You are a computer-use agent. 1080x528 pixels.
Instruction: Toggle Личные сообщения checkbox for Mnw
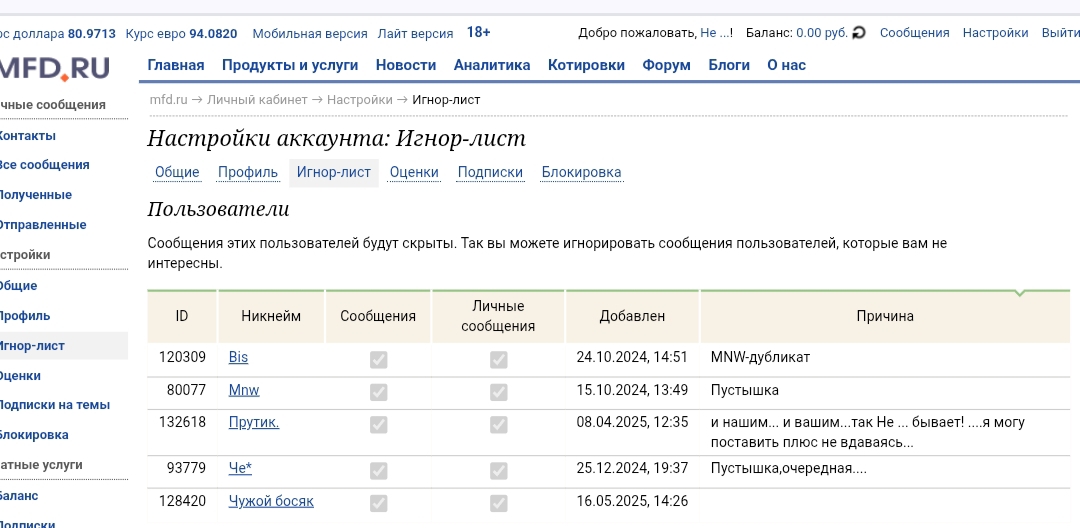(x=498, y=392)
